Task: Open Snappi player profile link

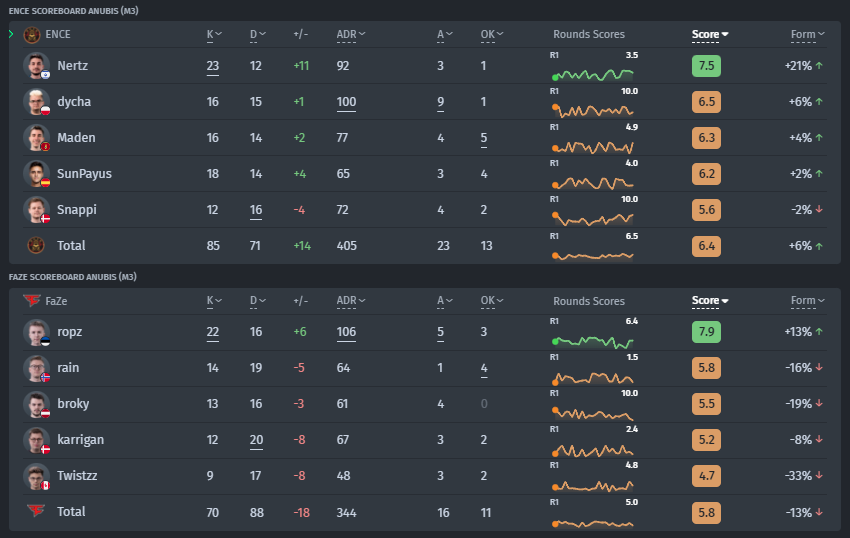Action: coord(77,210)
